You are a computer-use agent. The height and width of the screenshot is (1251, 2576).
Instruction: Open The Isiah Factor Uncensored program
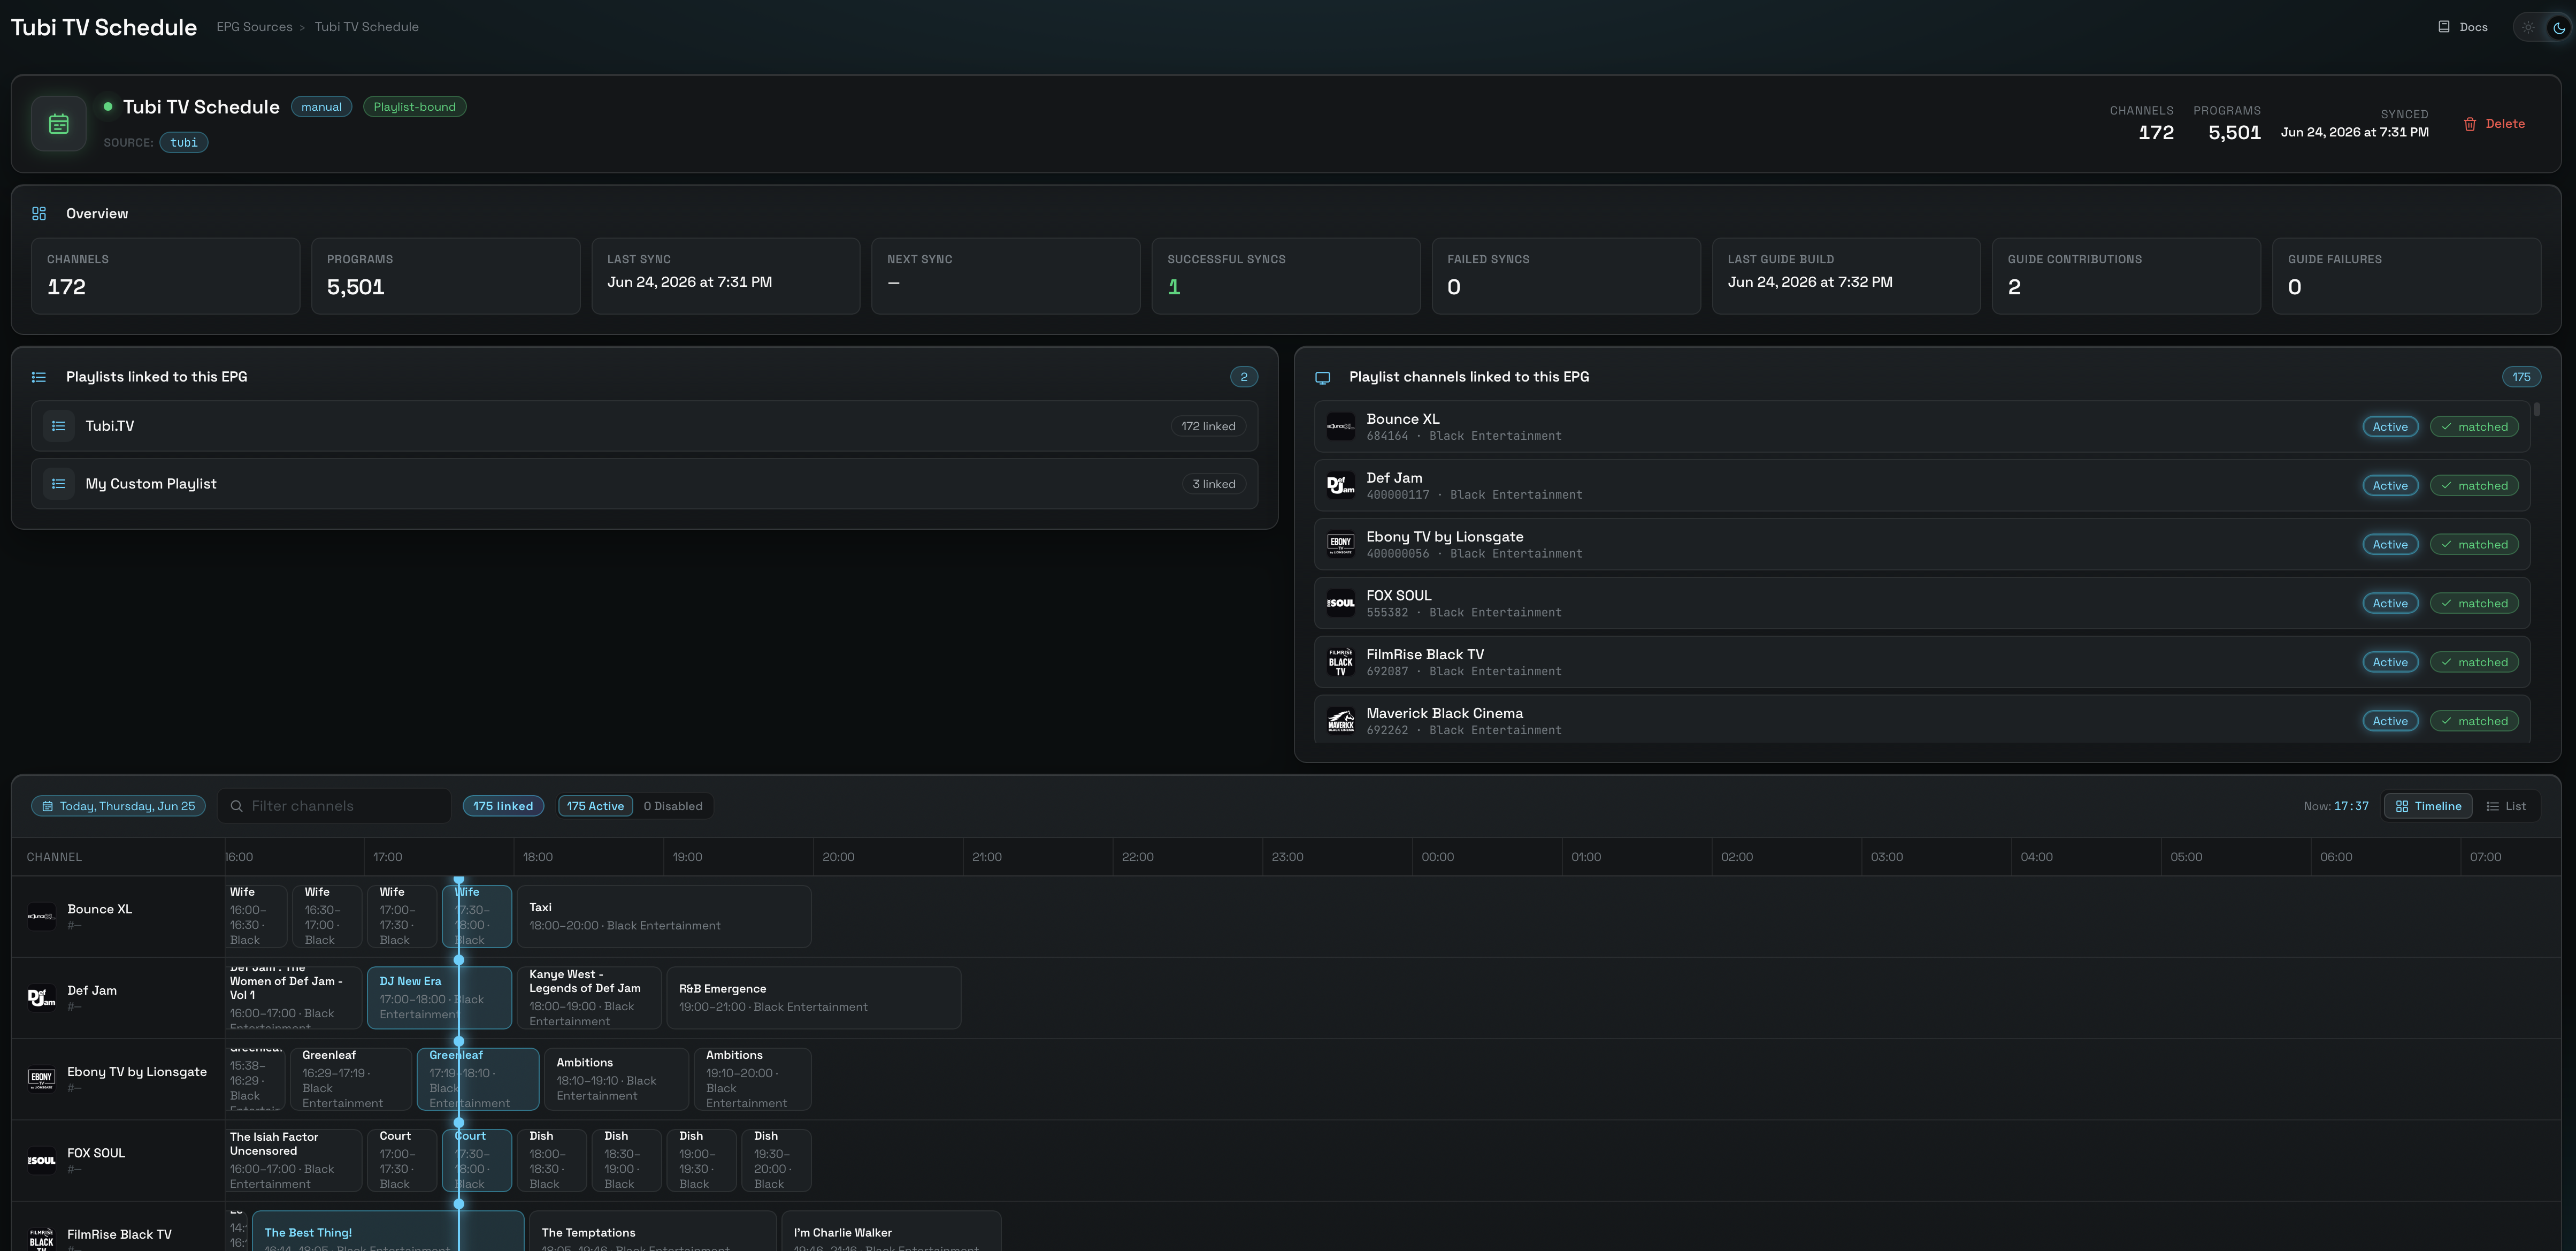tap(293, 1160)
